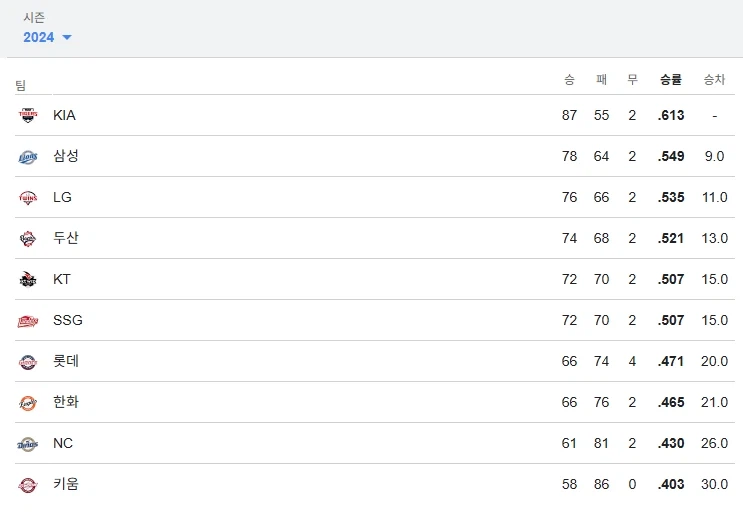Click the KT Wiz team logo
The width and height of the screenshot is (743, 513).
27,279
